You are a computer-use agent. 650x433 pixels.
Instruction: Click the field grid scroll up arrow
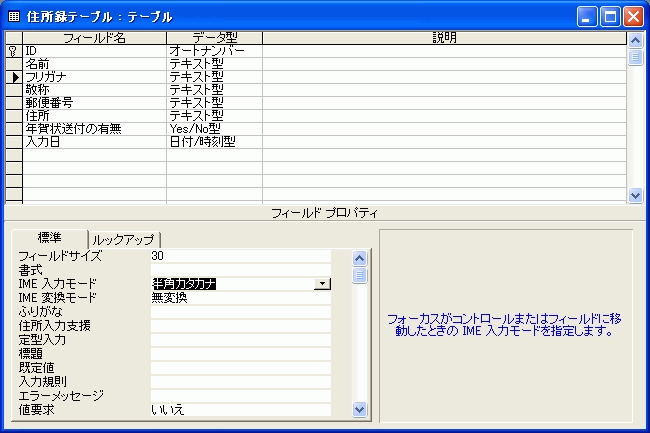[635, 40]
